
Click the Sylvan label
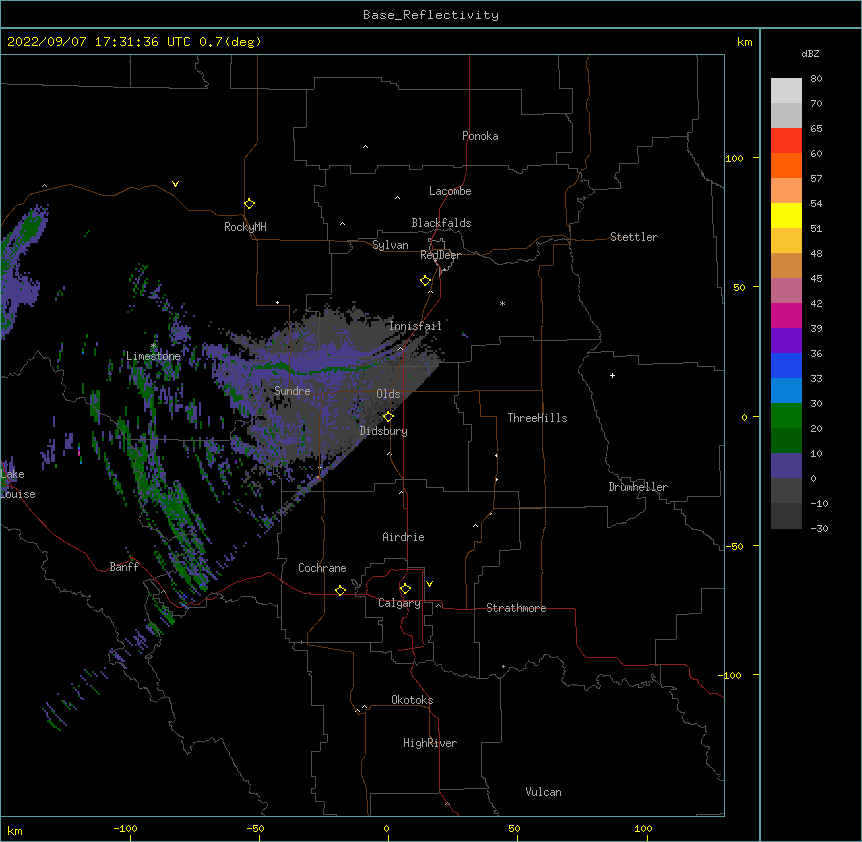(x=390, y=245)
